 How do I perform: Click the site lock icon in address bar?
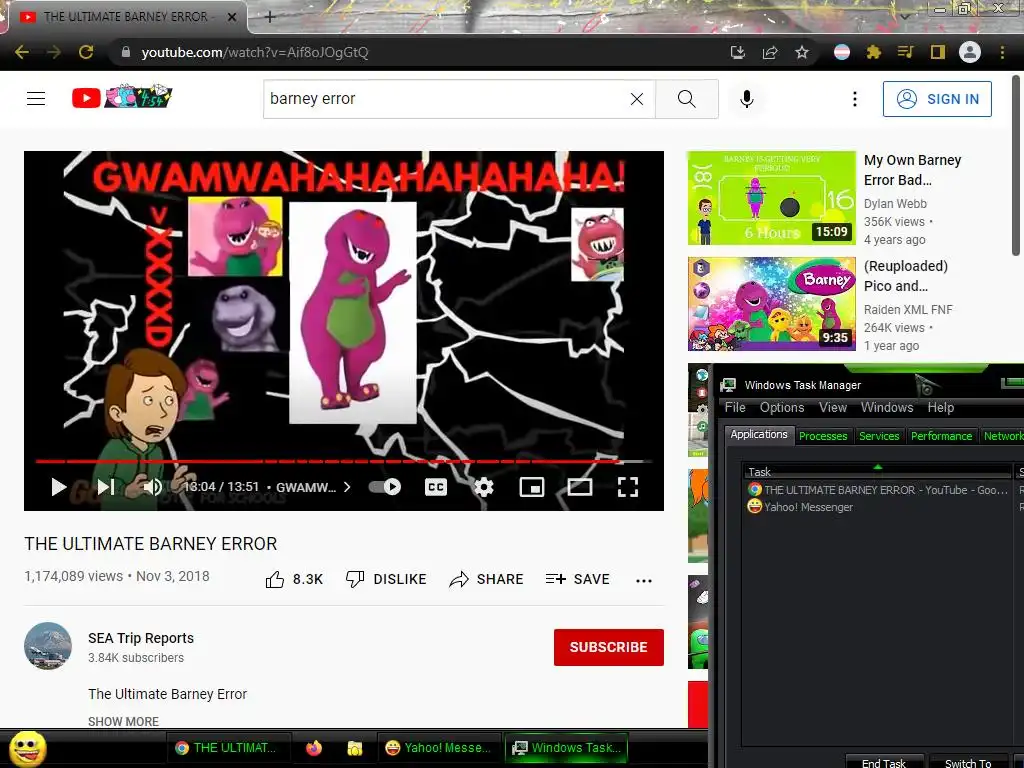tap(126, 52)
